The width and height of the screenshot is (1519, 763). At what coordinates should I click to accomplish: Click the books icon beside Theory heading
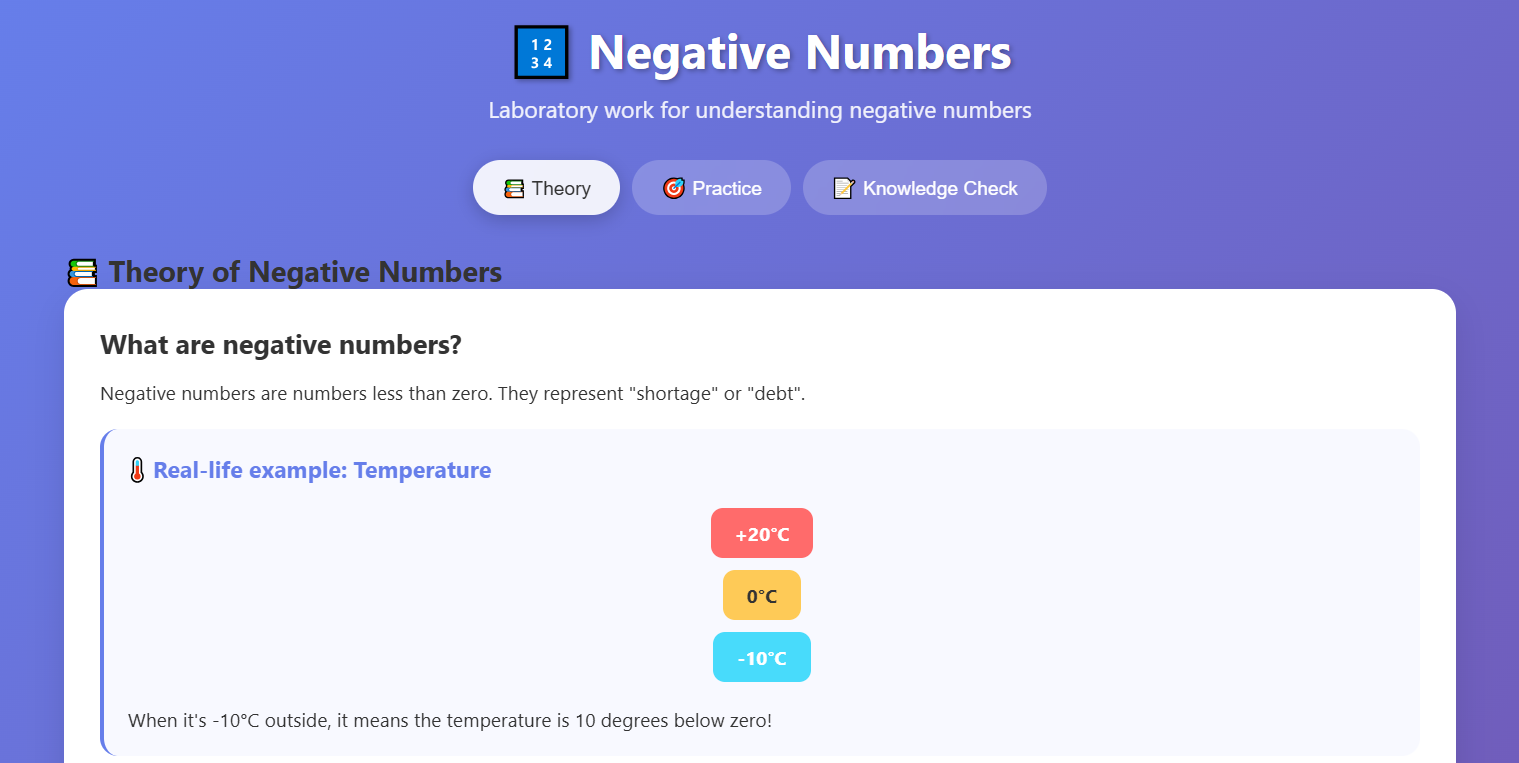point(82,273)
